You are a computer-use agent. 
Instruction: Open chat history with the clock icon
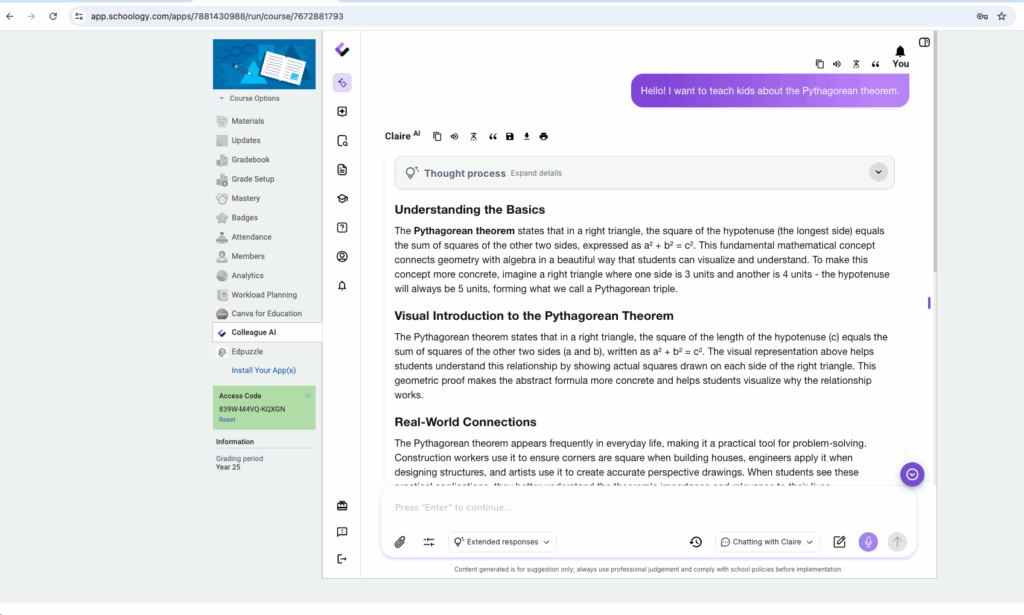point(696,542)
